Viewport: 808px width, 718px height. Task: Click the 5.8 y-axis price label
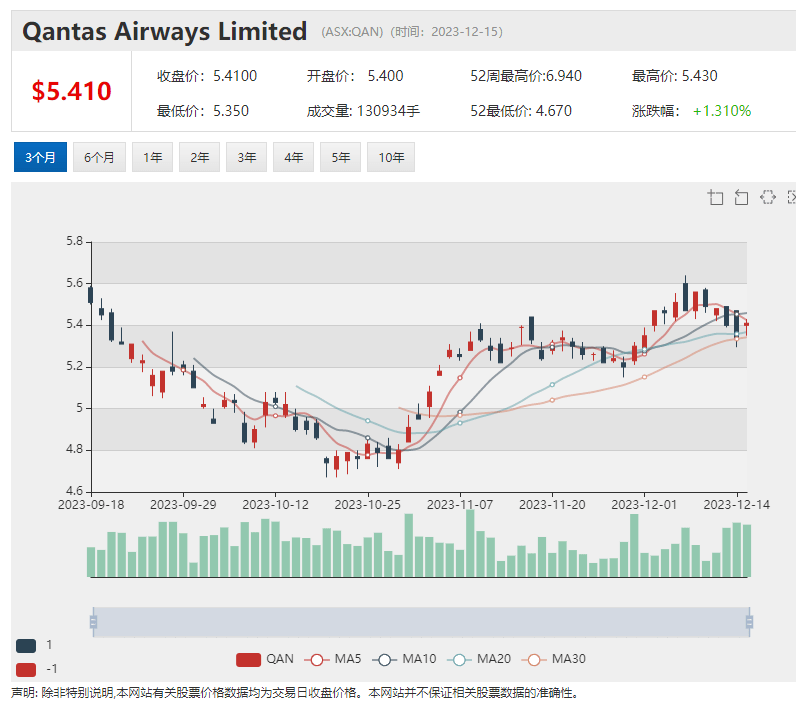pyautogui.click(x=74, y=241)
